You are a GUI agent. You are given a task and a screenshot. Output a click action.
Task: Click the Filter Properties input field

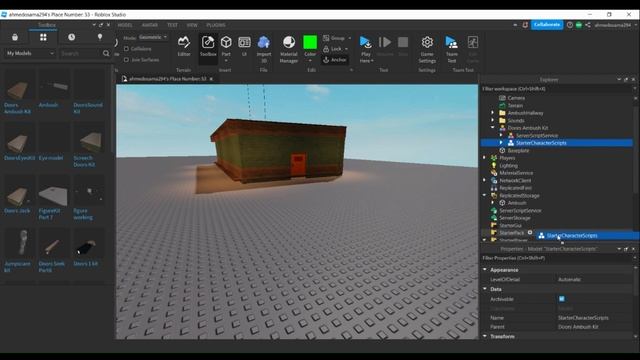click(556, 258)
